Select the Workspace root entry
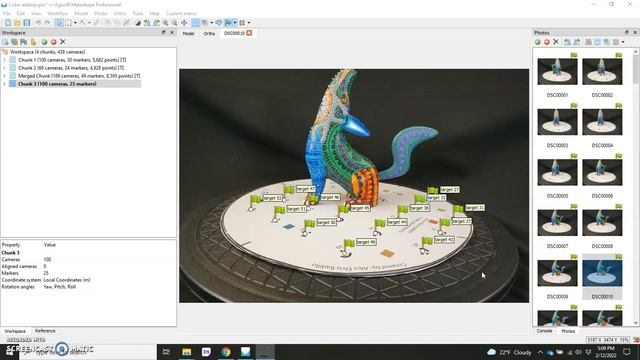Image resolution: width=640 pixels, height=360 pixels. [47, 52]
